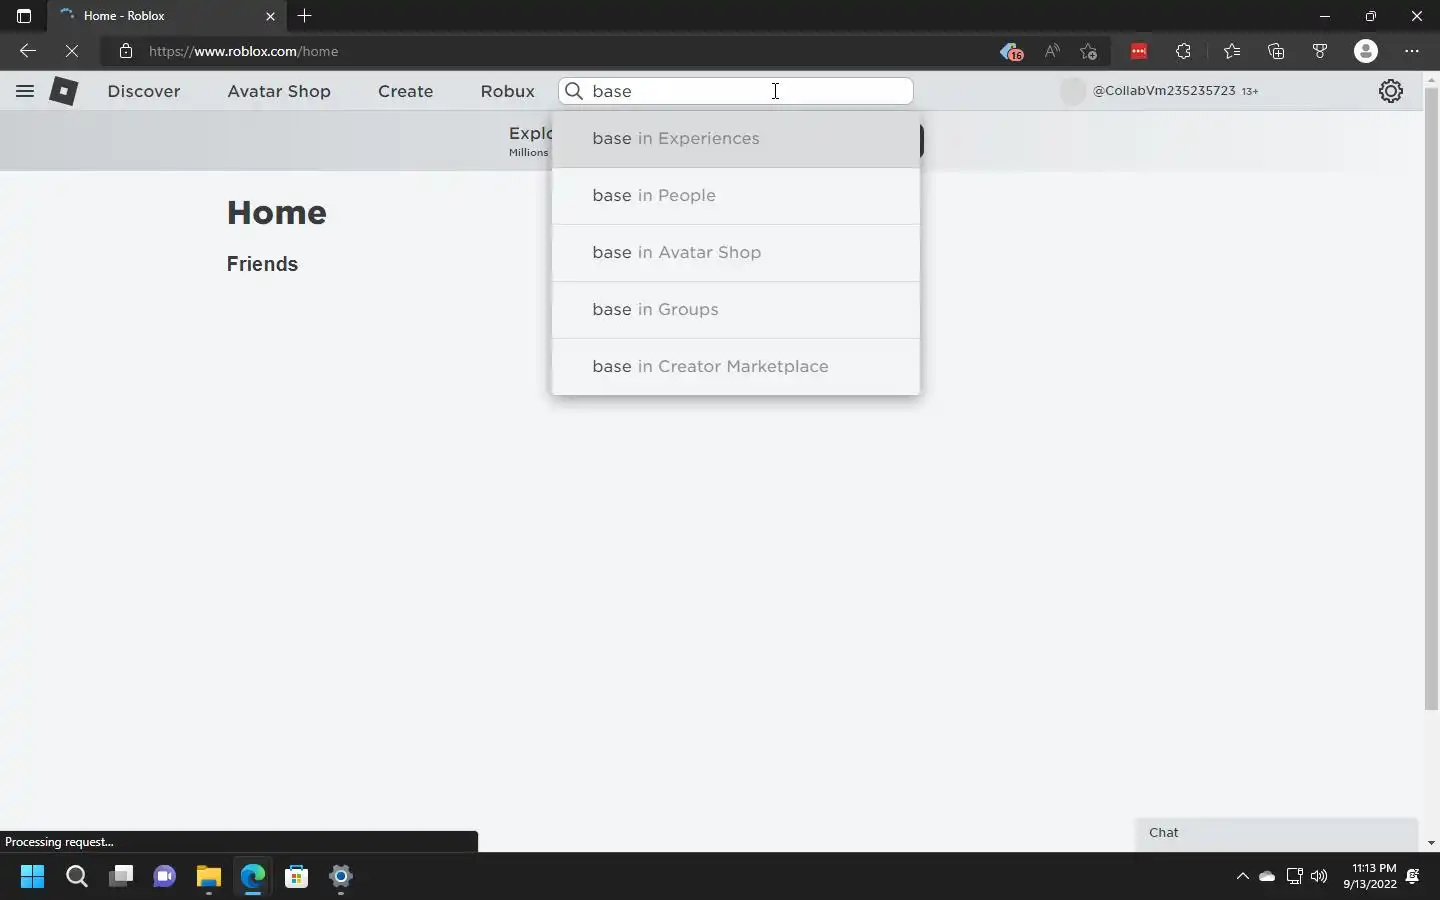
Task: Open Windows taskbar search
Action: click(x=77, y=877)
